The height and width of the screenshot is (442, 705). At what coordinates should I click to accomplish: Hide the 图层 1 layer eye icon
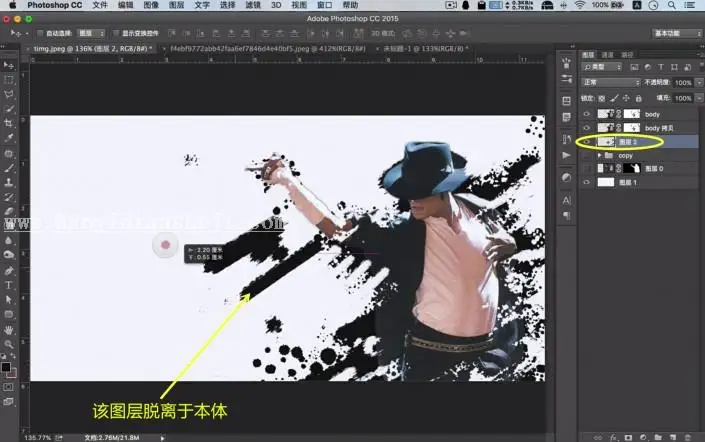click(586, 182)
